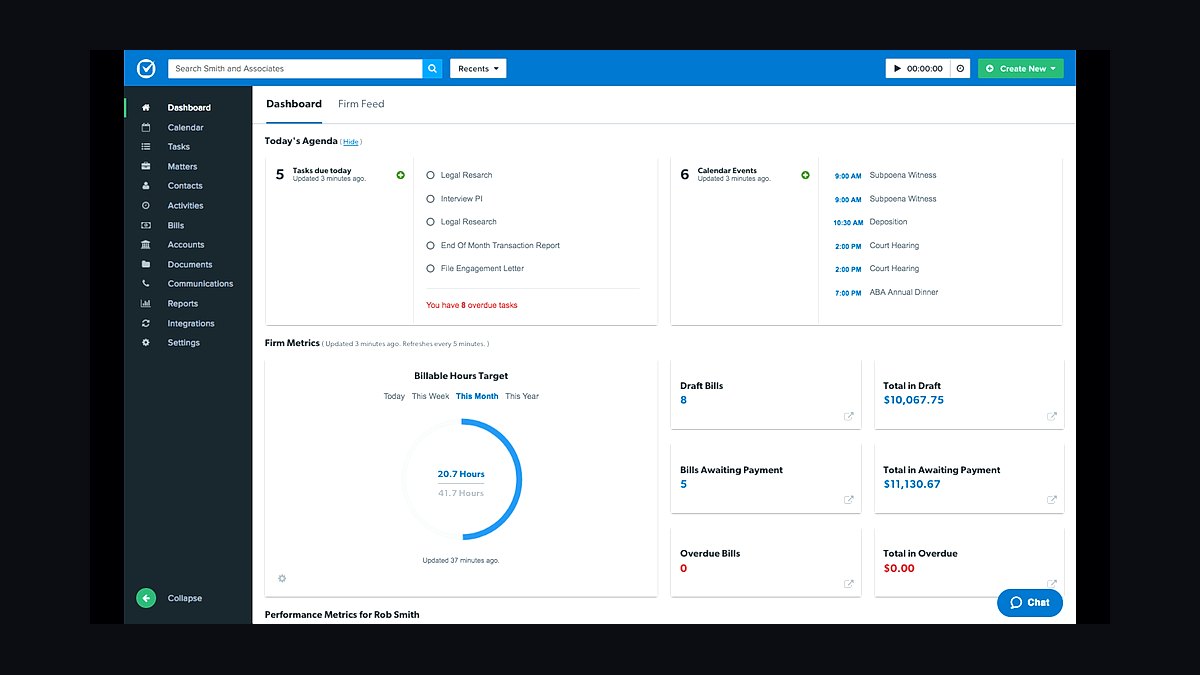Open Billable Hours Target settings gear

(282, 578)
